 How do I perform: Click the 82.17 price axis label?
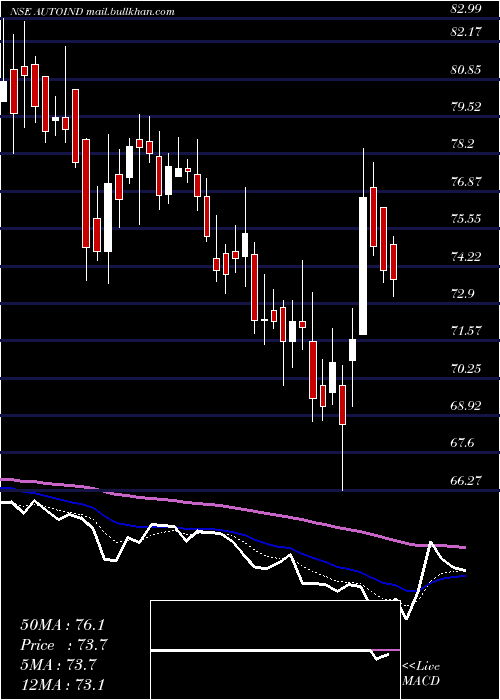[x=466, y=32]
